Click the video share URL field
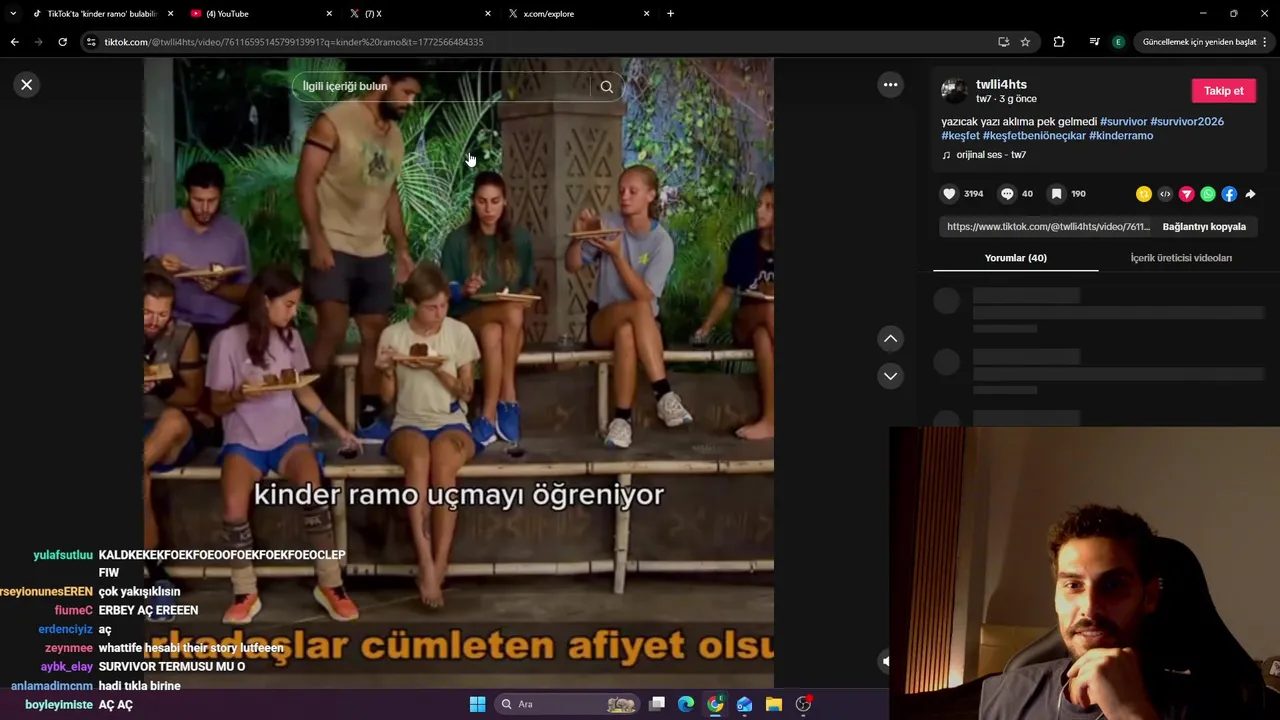 coord(1048,227)
